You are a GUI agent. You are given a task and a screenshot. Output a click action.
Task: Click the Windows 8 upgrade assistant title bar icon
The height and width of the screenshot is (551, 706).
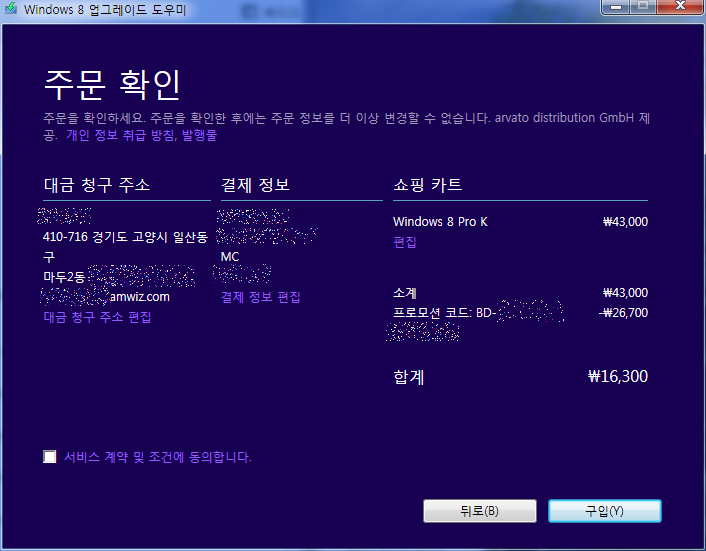[x=10, y=10]
